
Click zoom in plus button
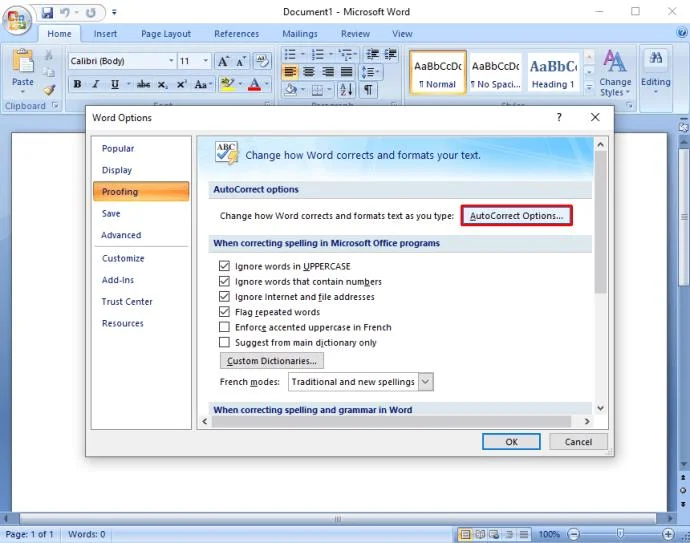click(668, 534)
